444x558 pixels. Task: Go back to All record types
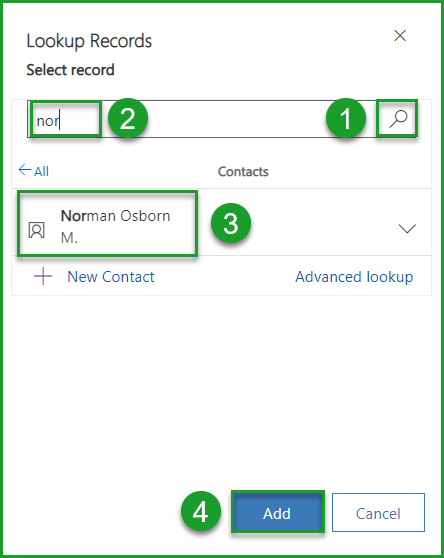tap(33, 171)
